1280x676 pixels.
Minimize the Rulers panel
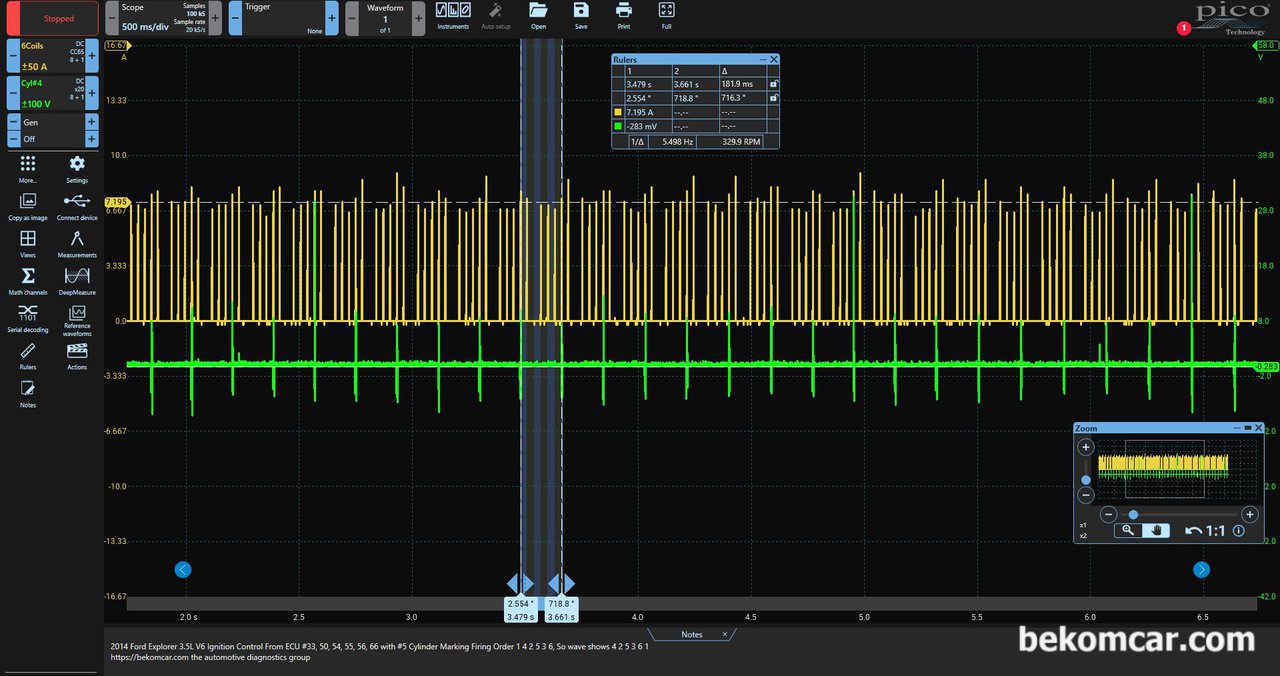point(762,60)
